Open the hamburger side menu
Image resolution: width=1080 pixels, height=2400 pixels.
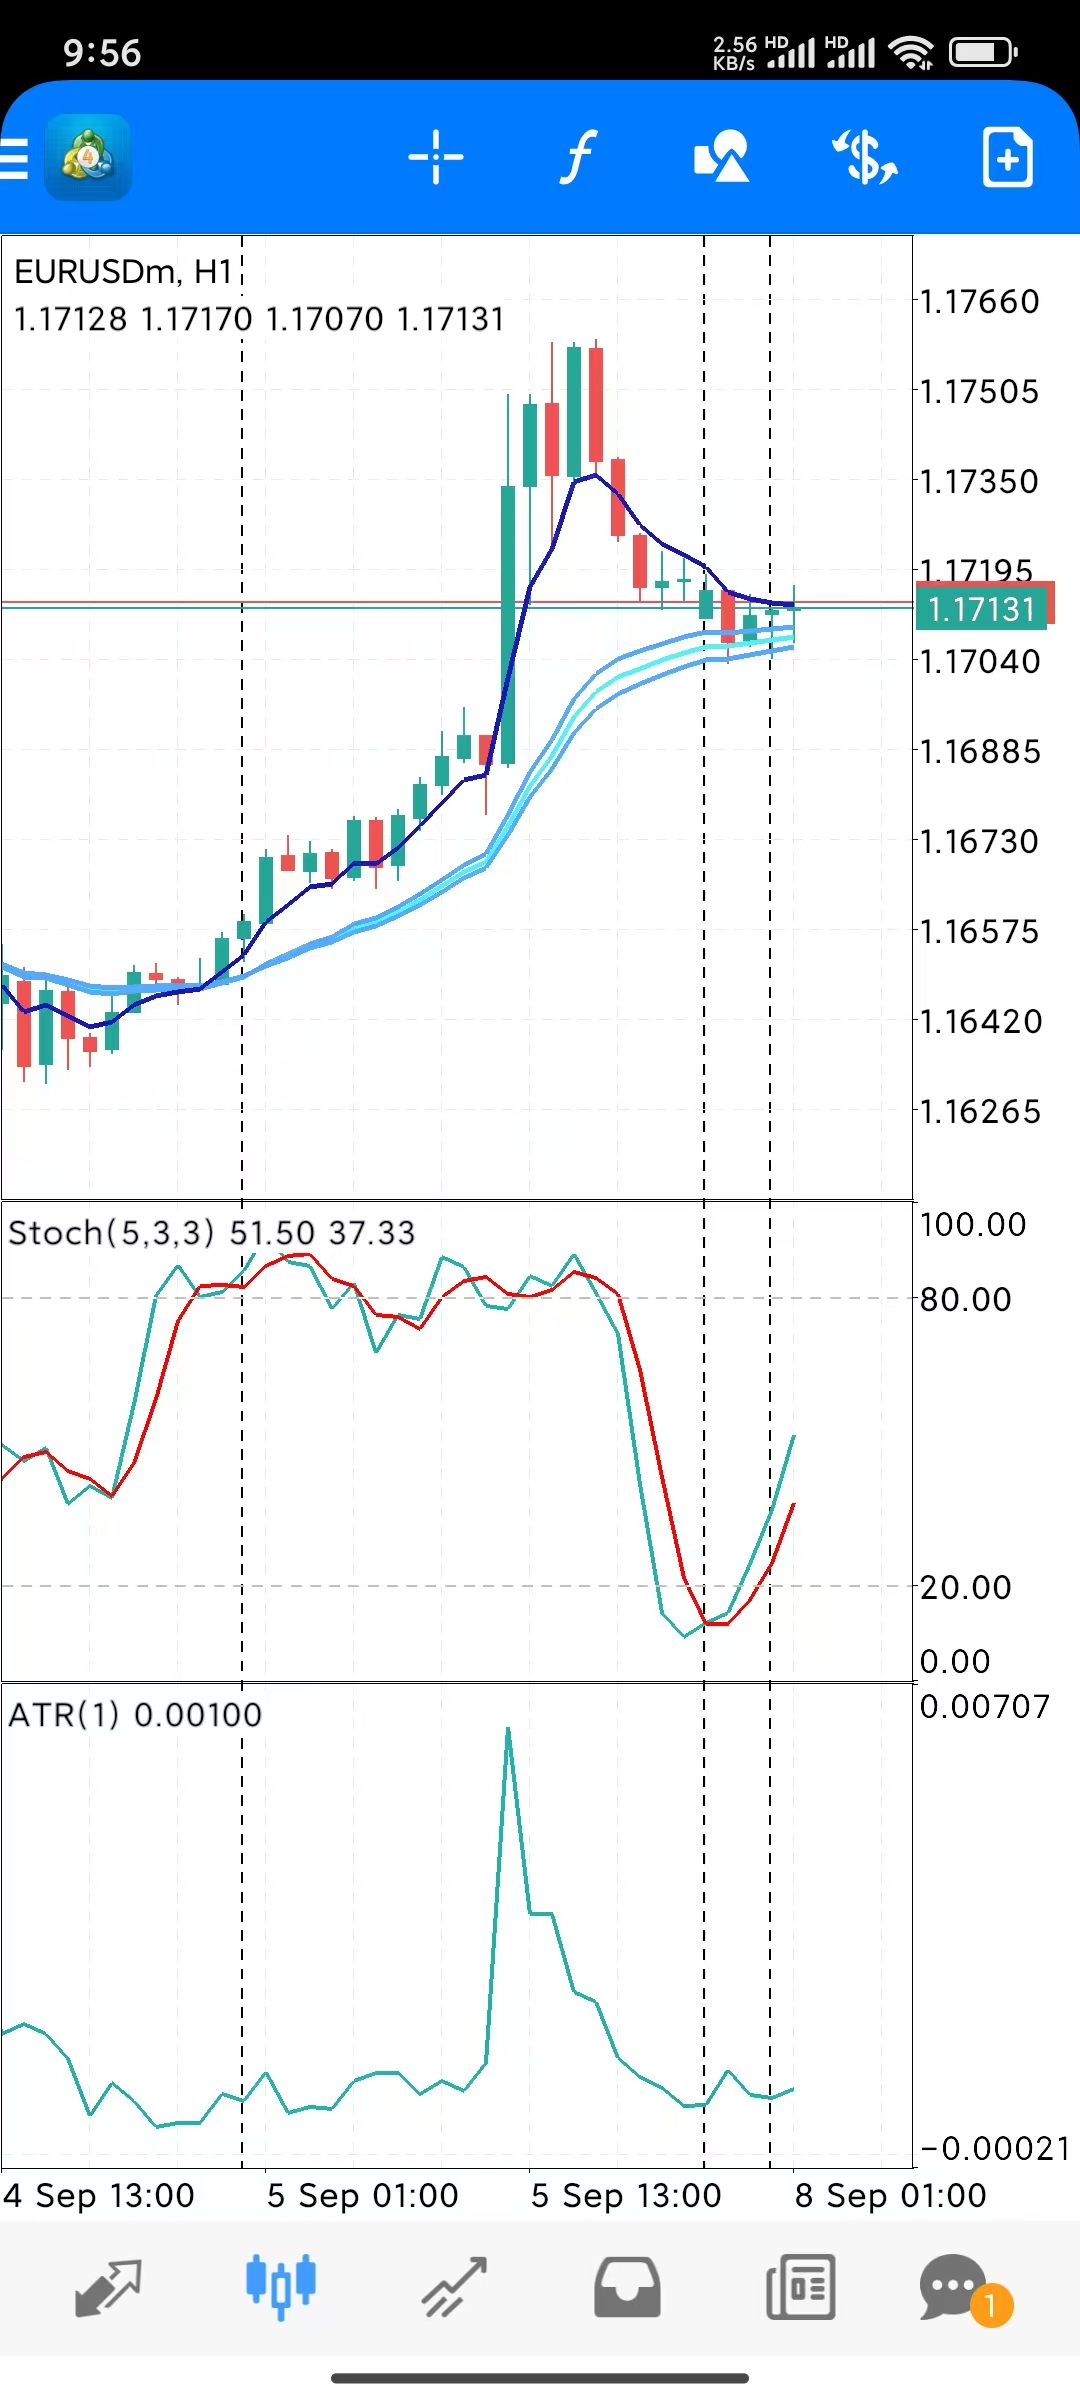point(15,158)
